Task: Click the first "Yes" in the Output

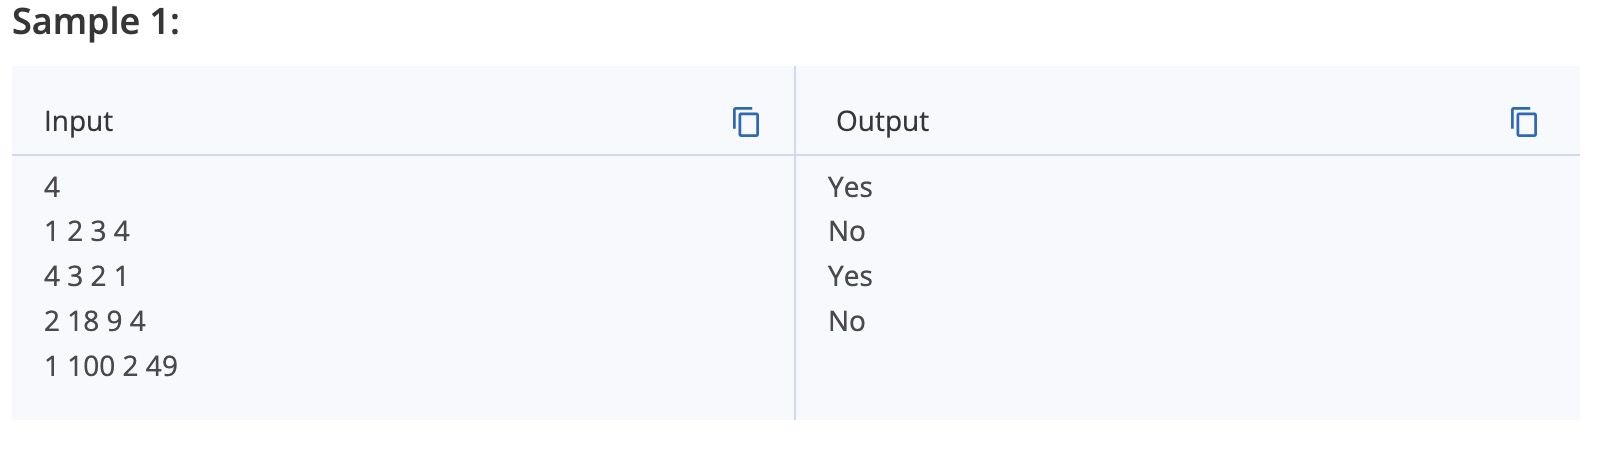Action: 850,187
